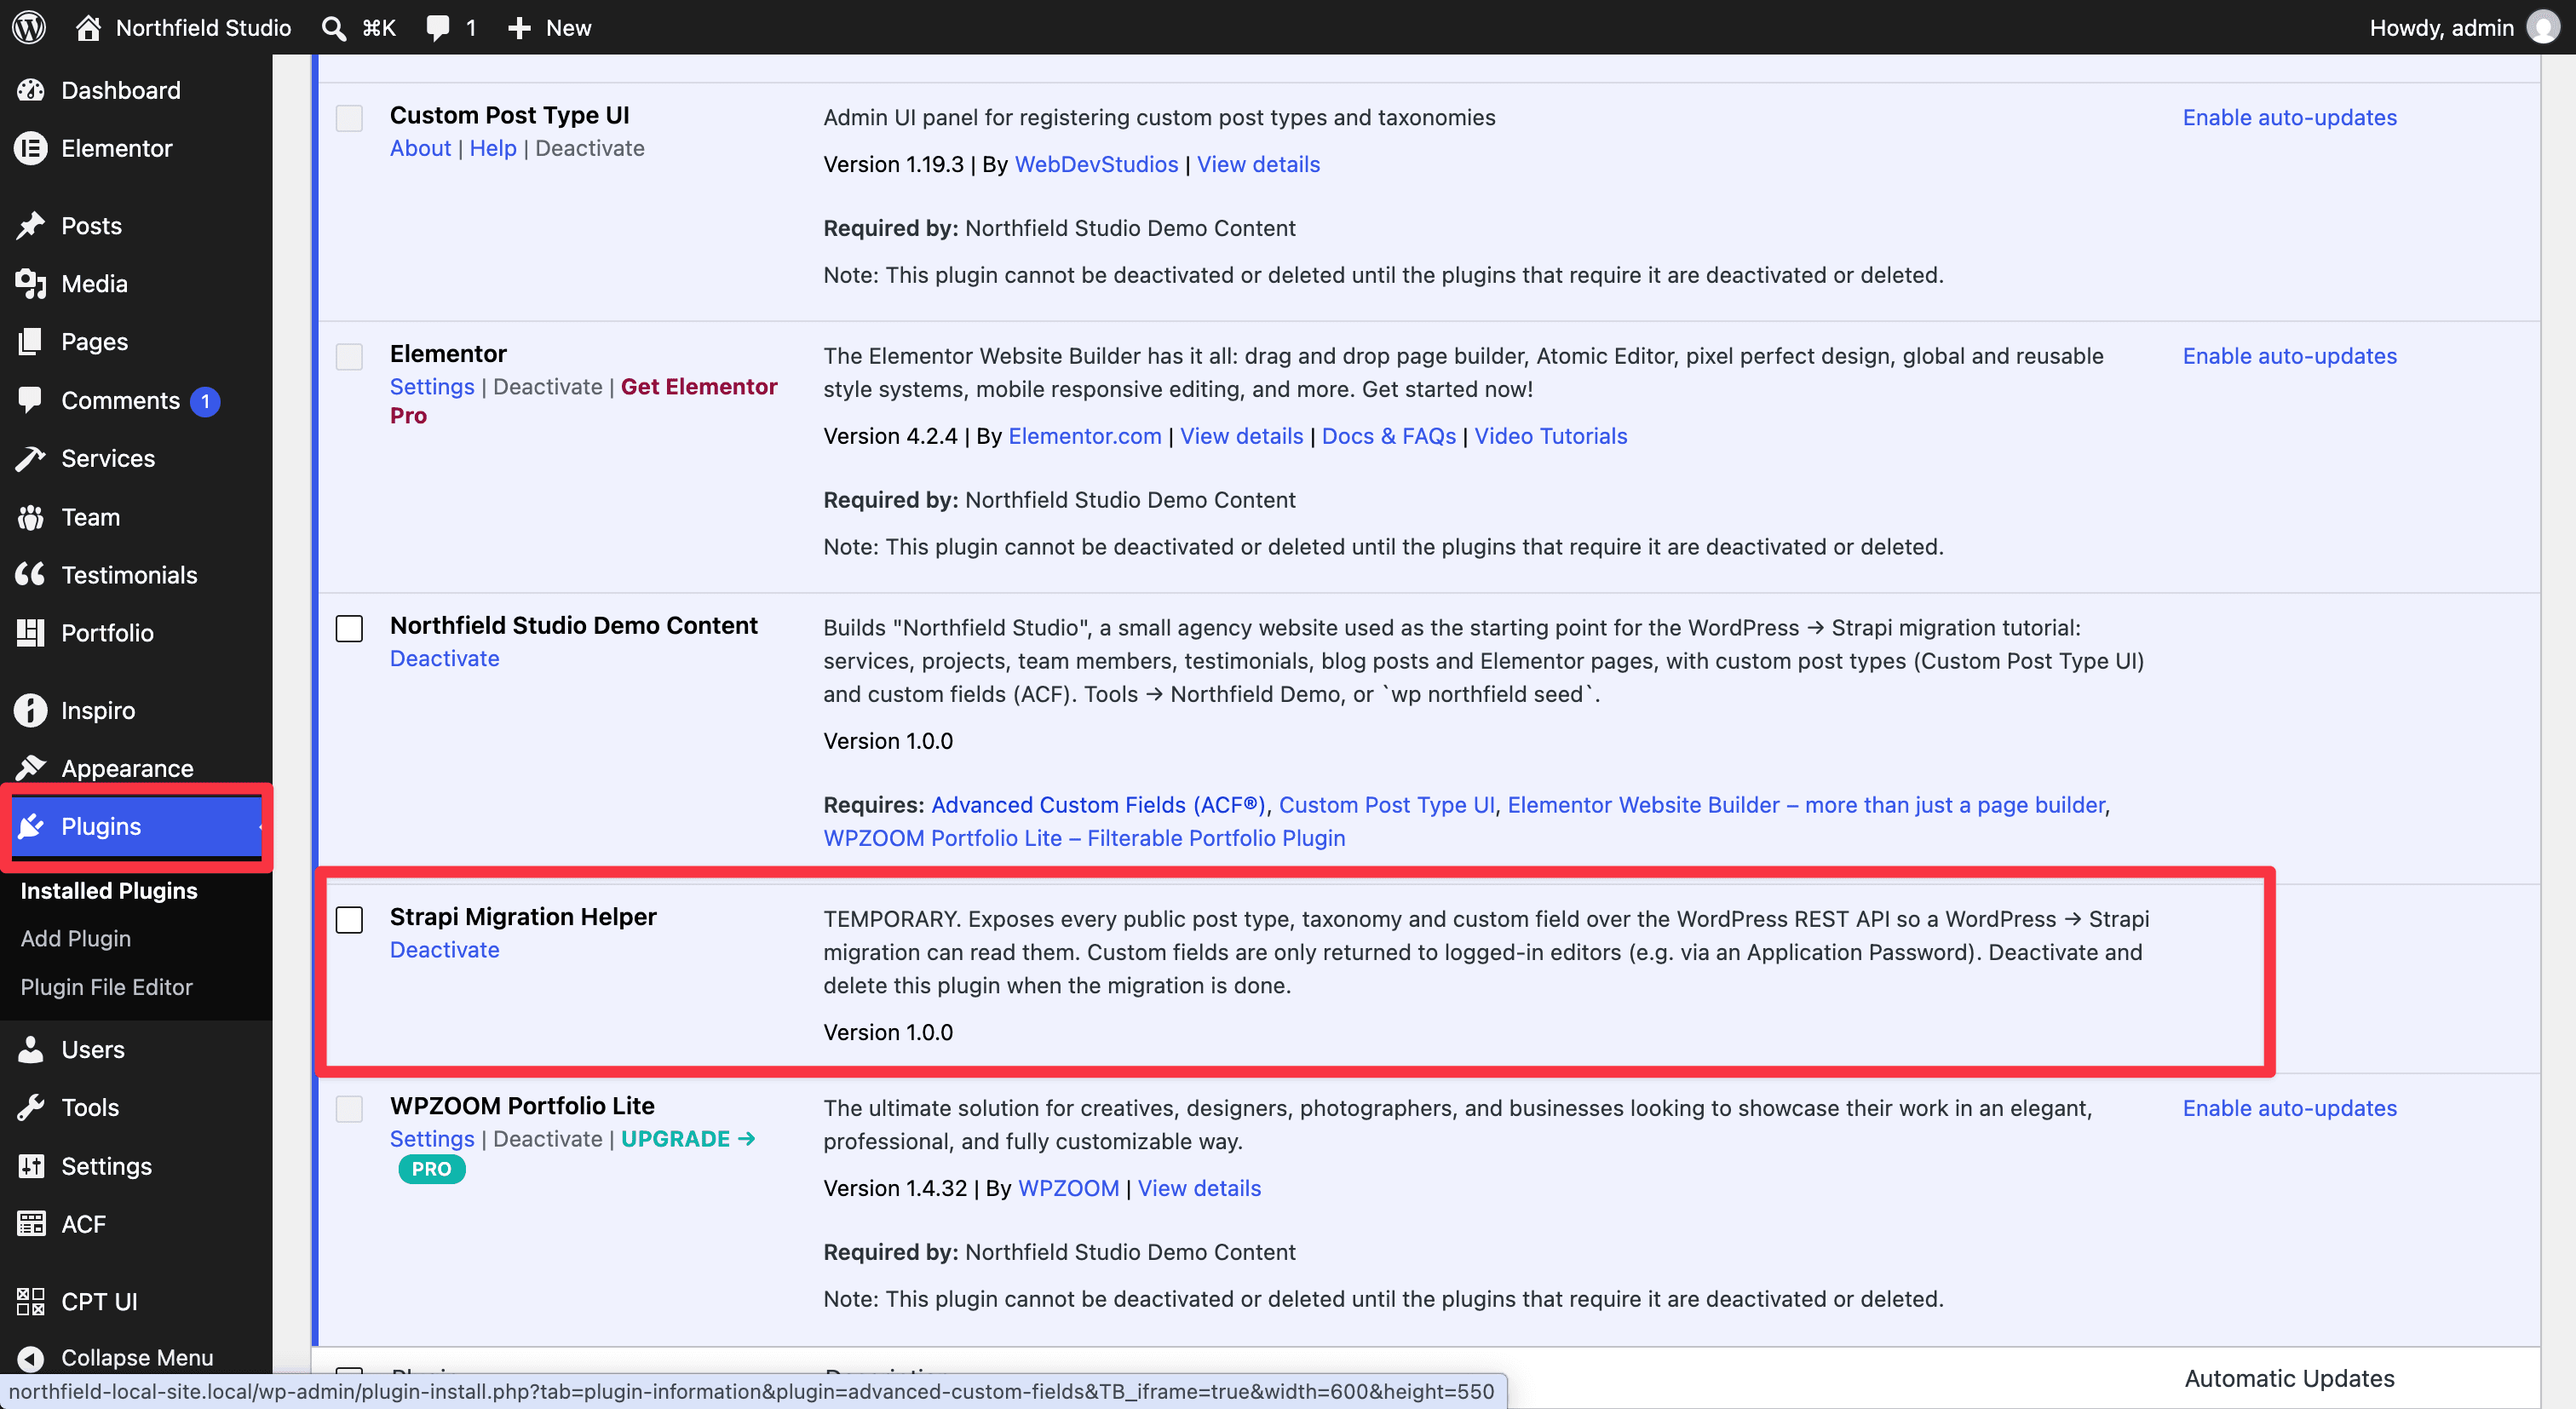This screenshot has height=1409, width=2576.
Task: View details for WPZOOM Portfolio Lite
Action: coord(1199,1188)
